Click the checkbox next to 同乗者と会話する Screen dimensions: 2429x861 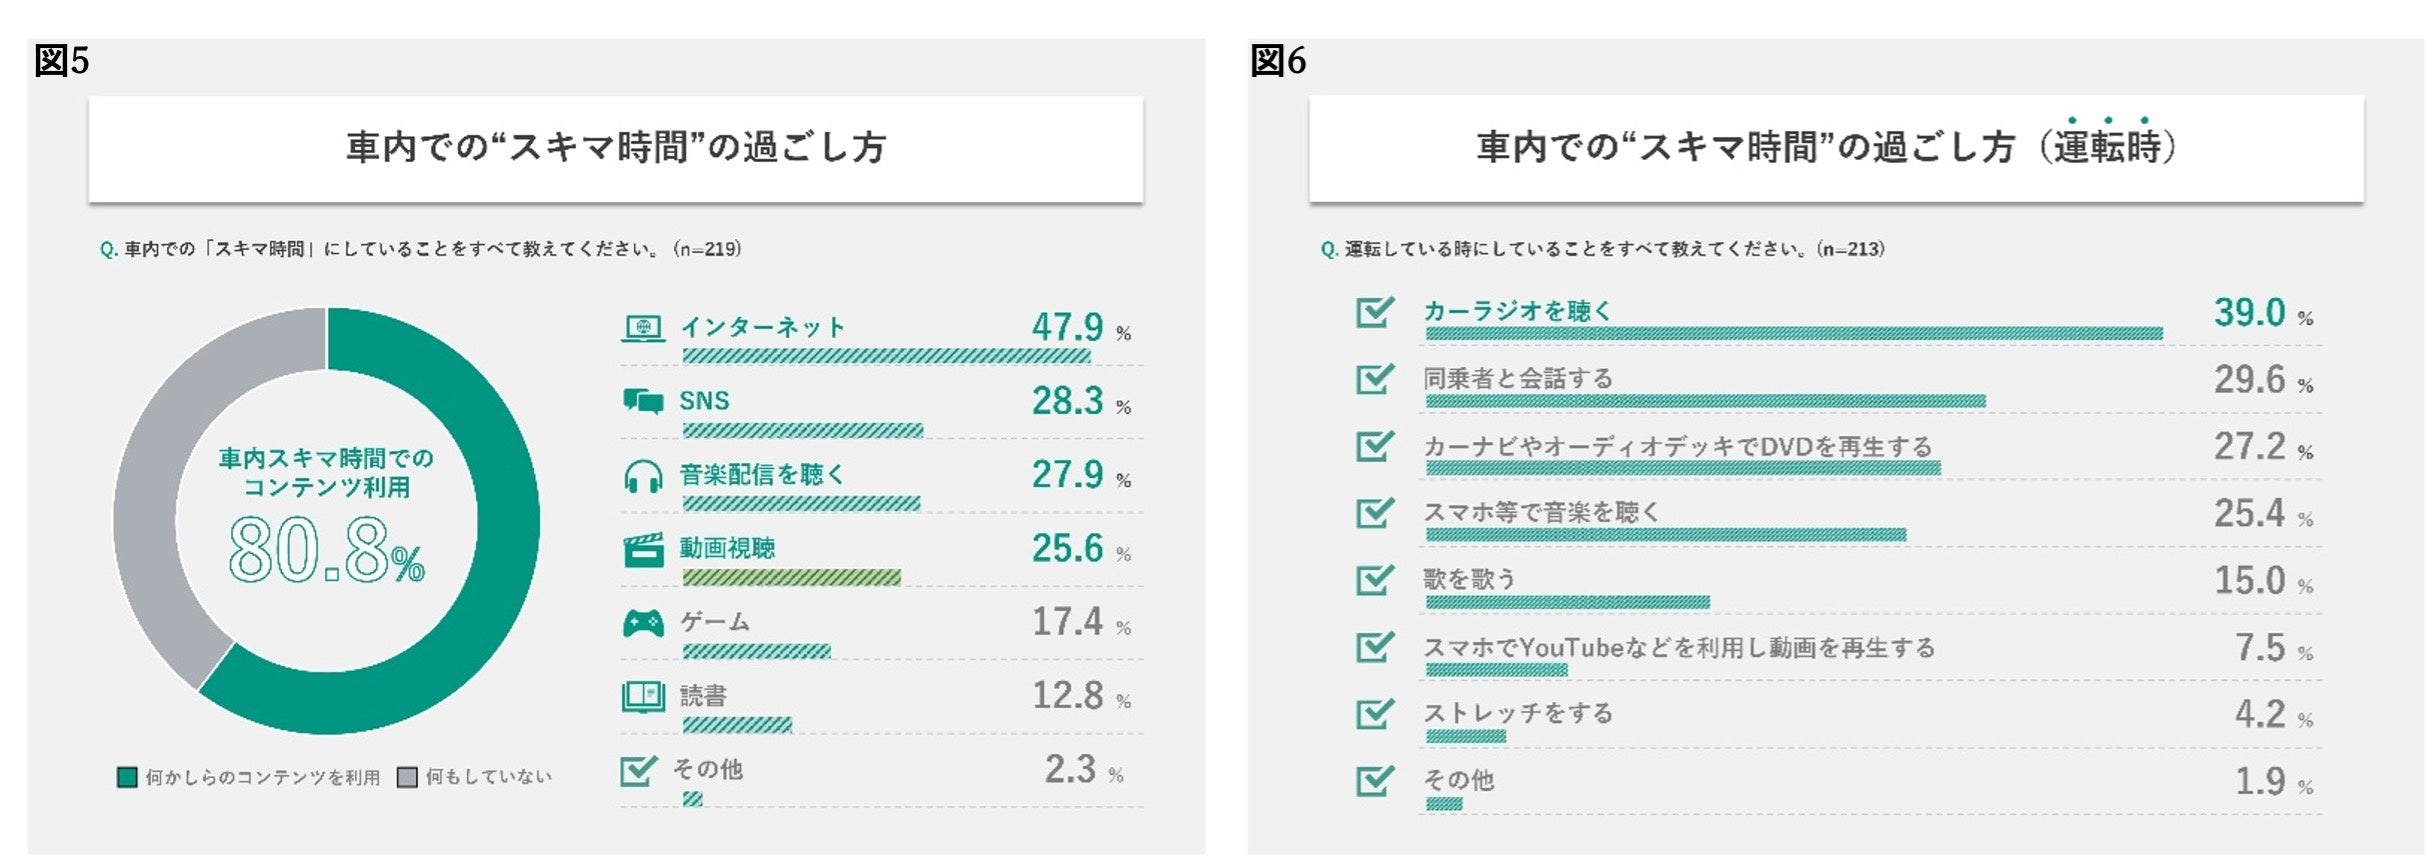coord(1375,379)
